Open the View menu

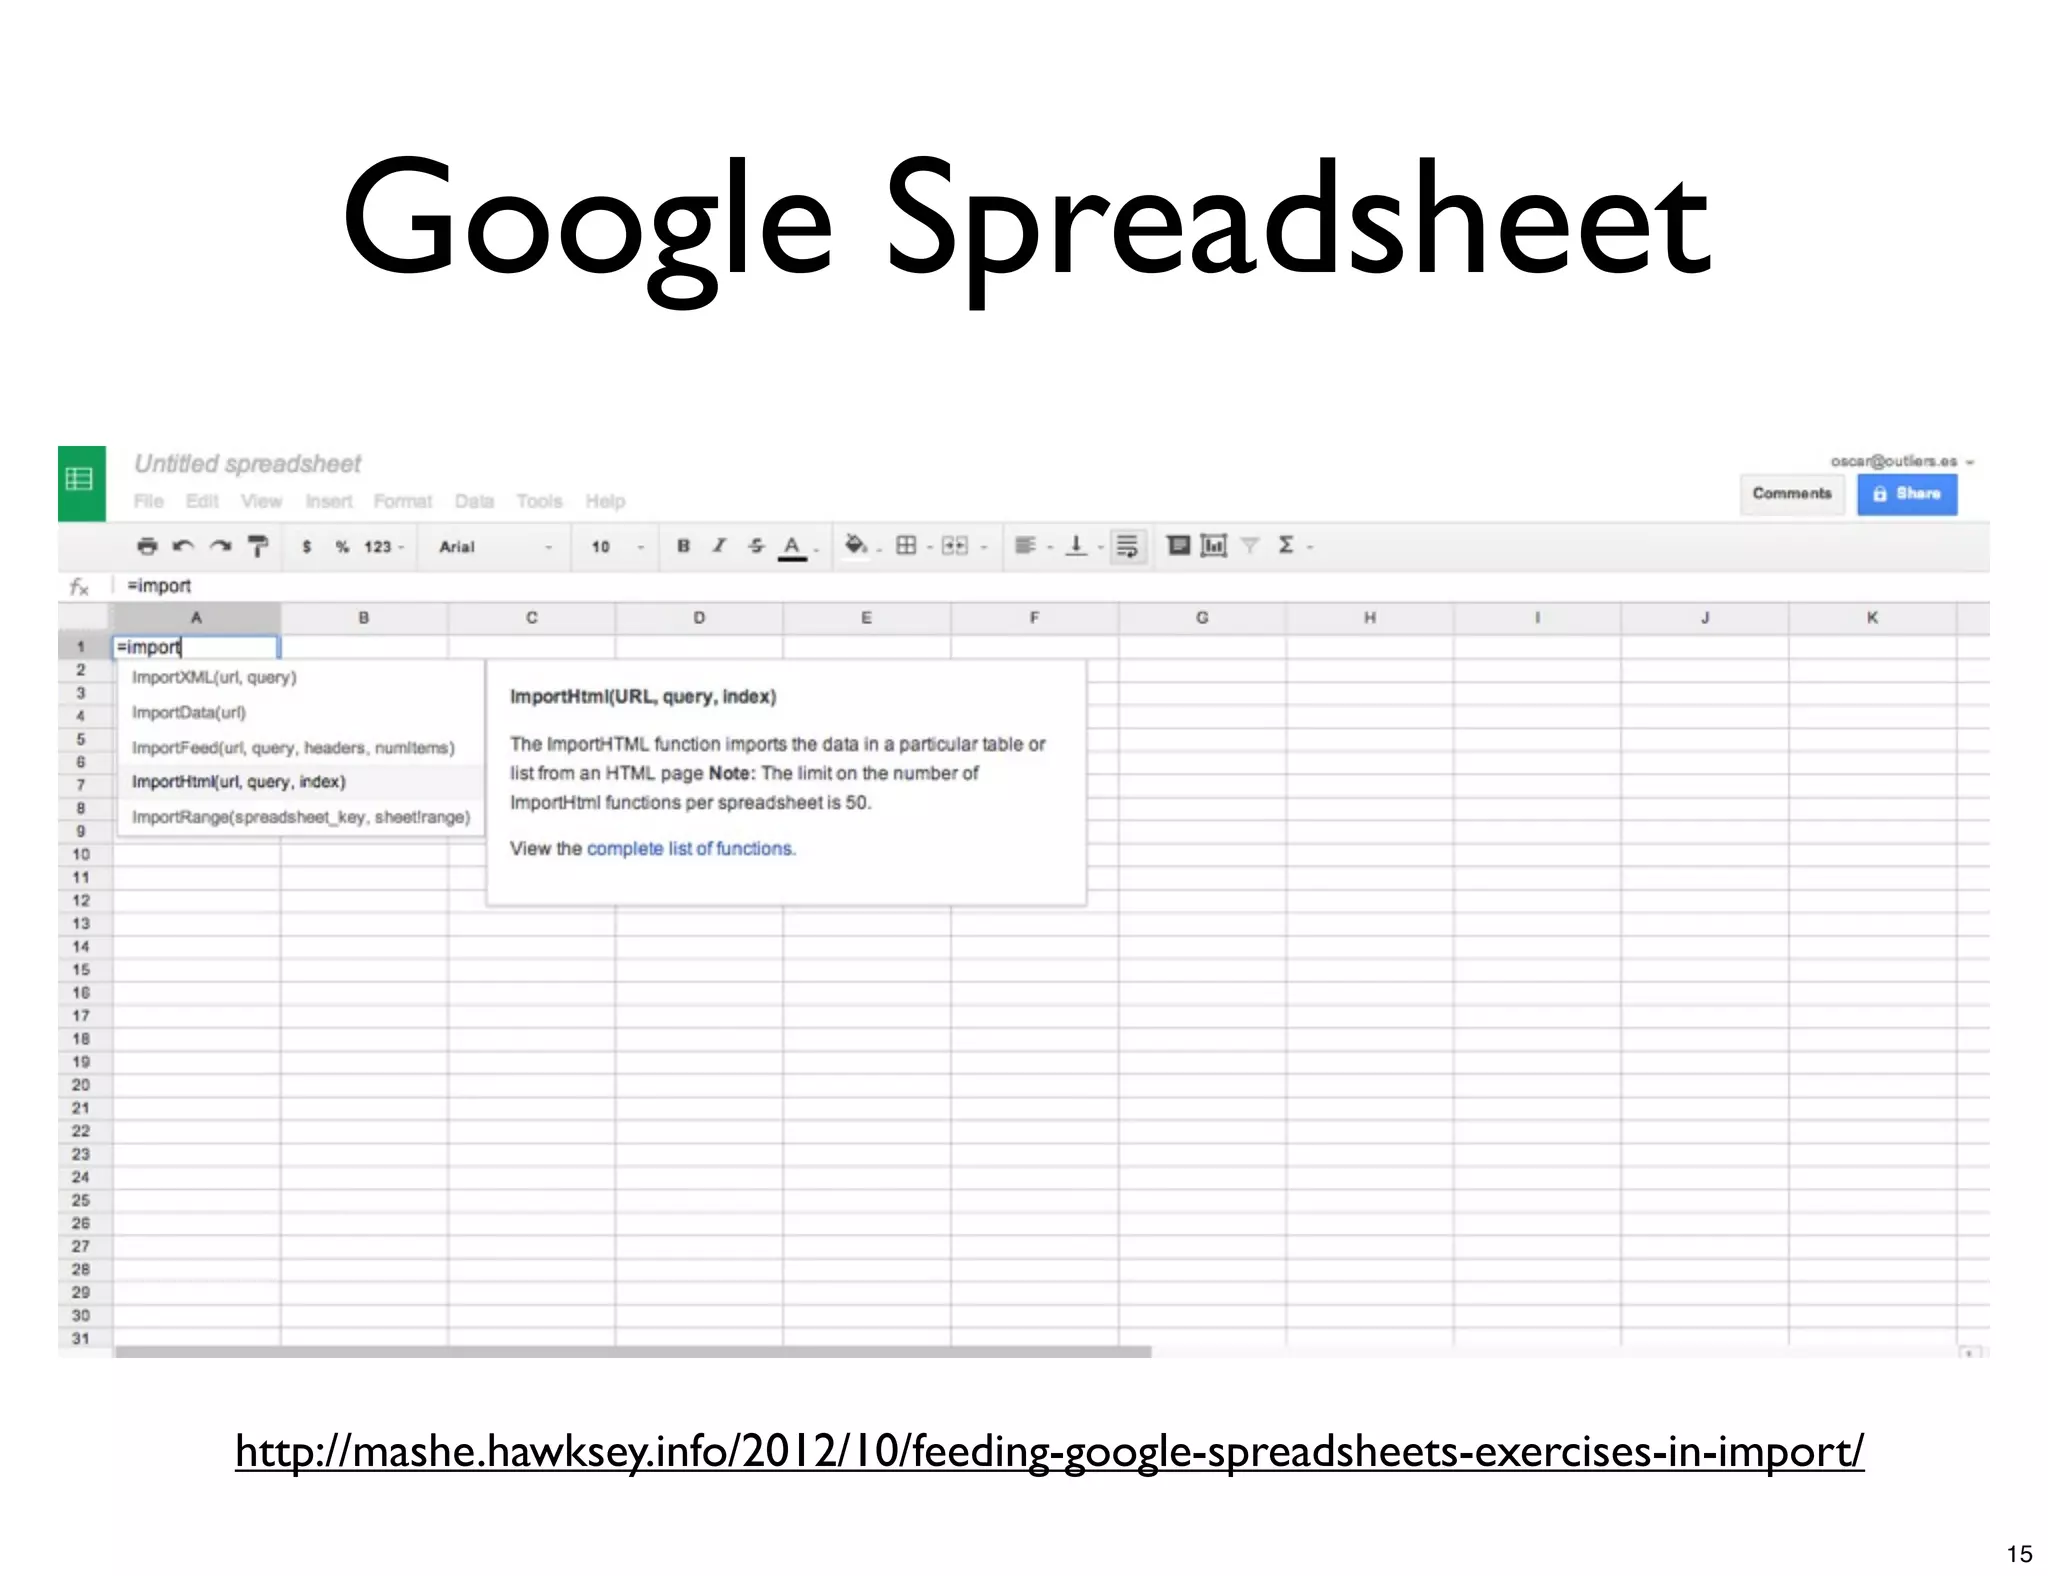pyautogui.click(x=261, y=501)
